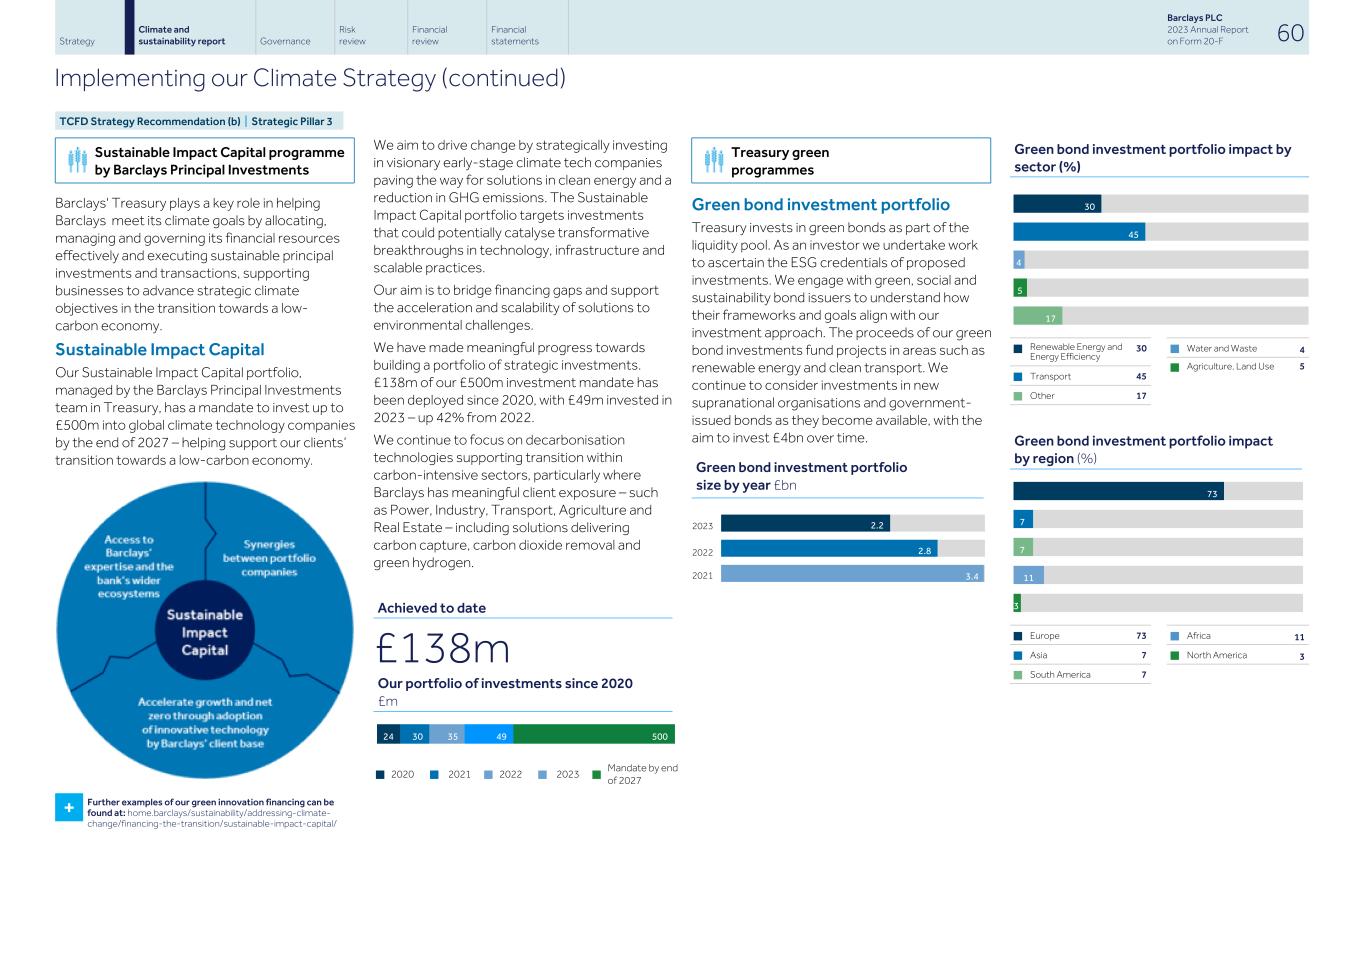Click the page number 60
Screen dimensions: 1365x965
1290,32
